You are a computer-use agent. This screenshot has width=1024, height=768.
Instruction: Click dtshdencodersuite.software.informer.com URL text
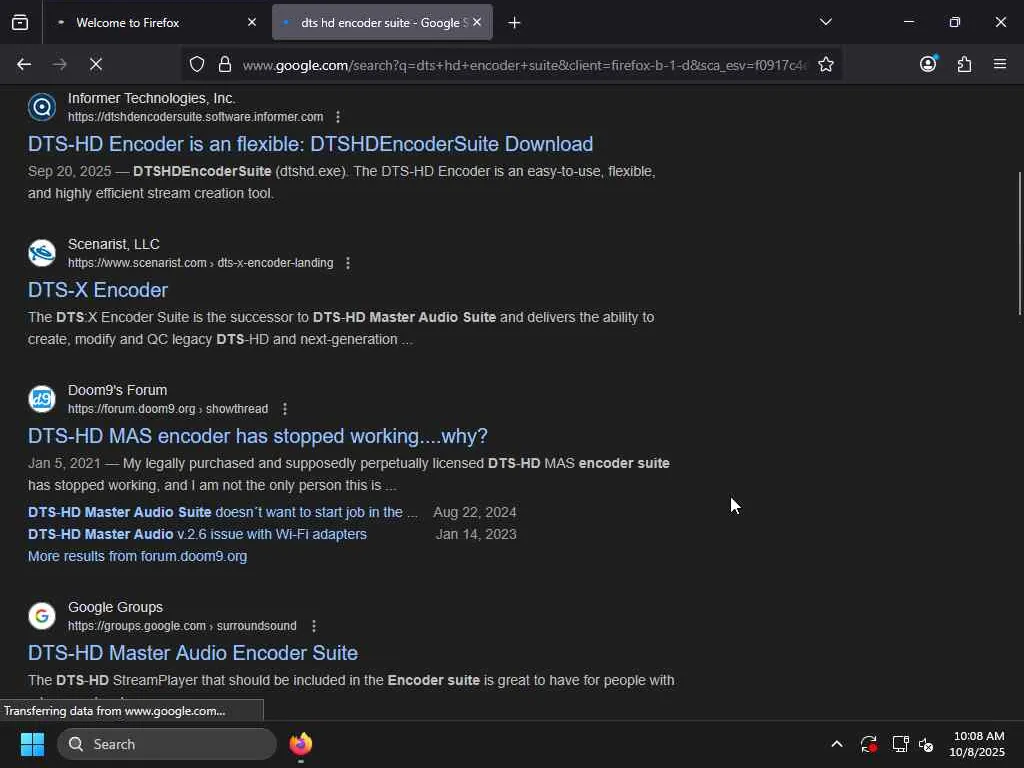click(x=195, y=117)
